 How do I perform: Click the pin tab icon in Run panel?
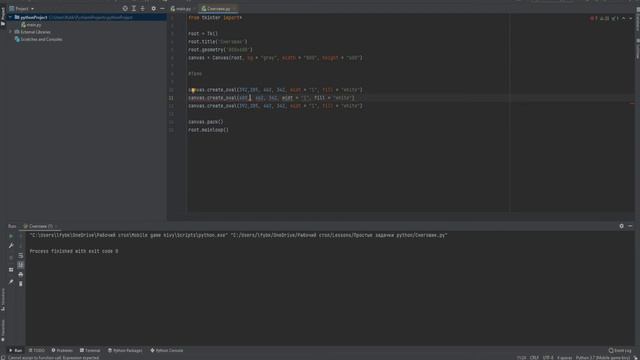[11, 282]
